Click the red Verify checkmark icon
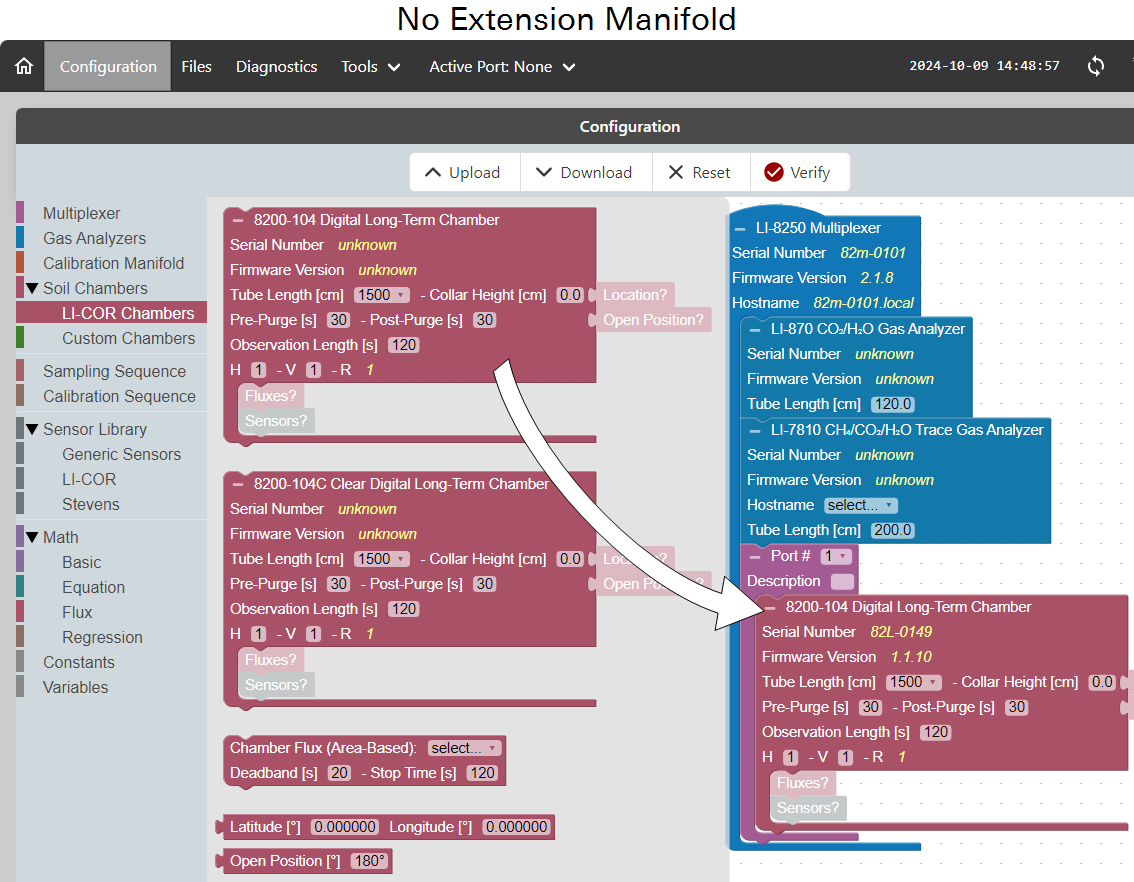This screenshot has width=1134, height=882. [x=774, y=172]
